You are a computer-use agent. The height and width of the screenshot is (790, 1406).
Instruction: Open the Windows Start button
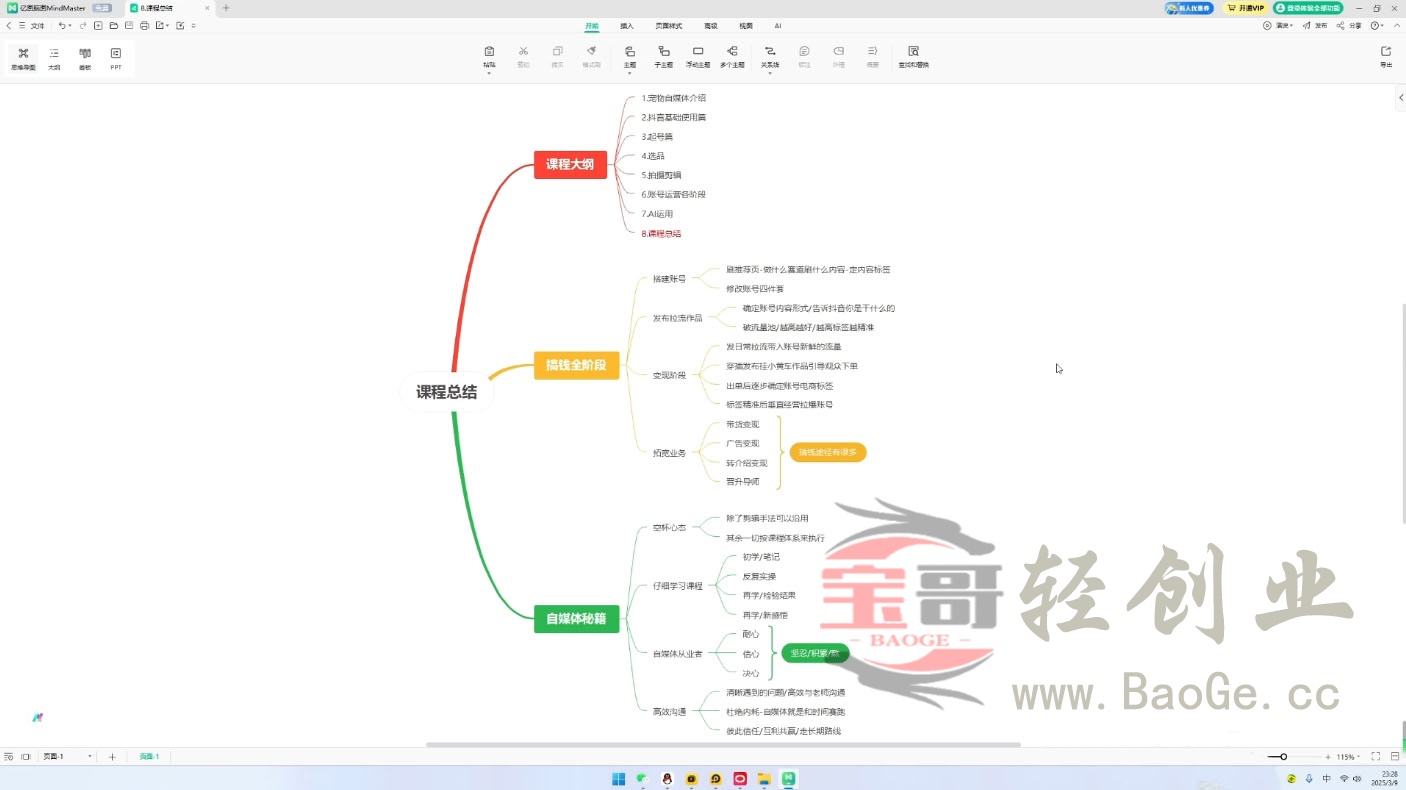[618, 778]
